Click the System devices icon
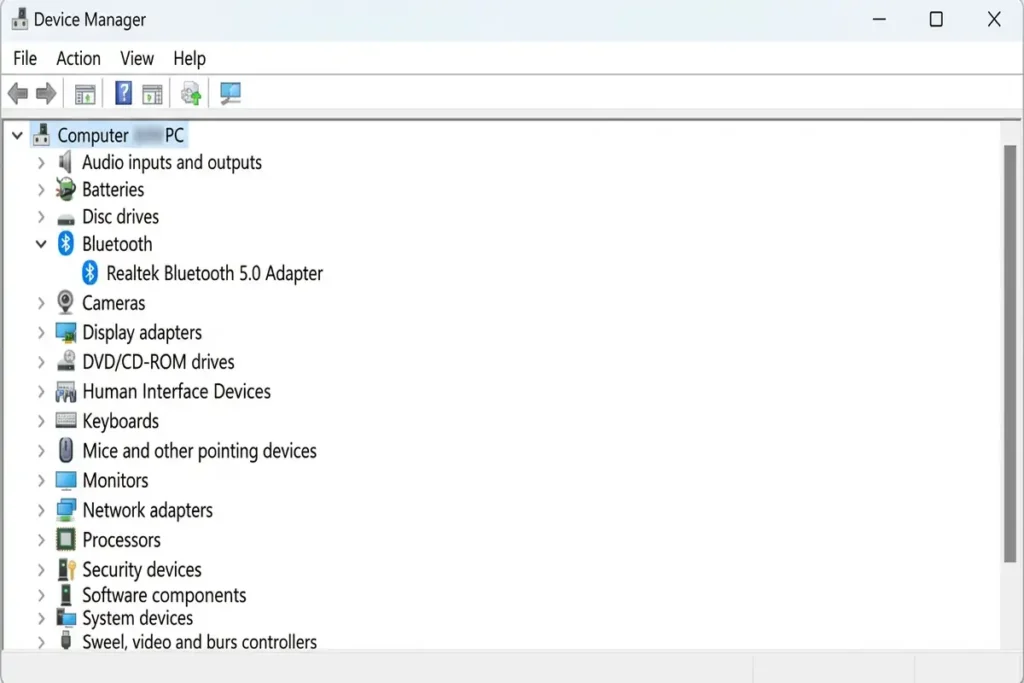This screenshot has width=1024, height=683. pos(65,617)
